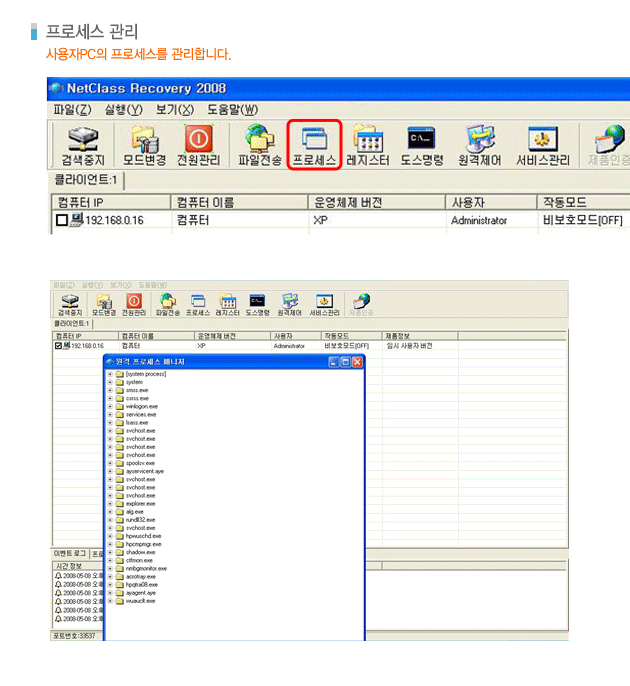
Task: Open 서비스관리 in large upper toolbar
Action: click(543, 146)
